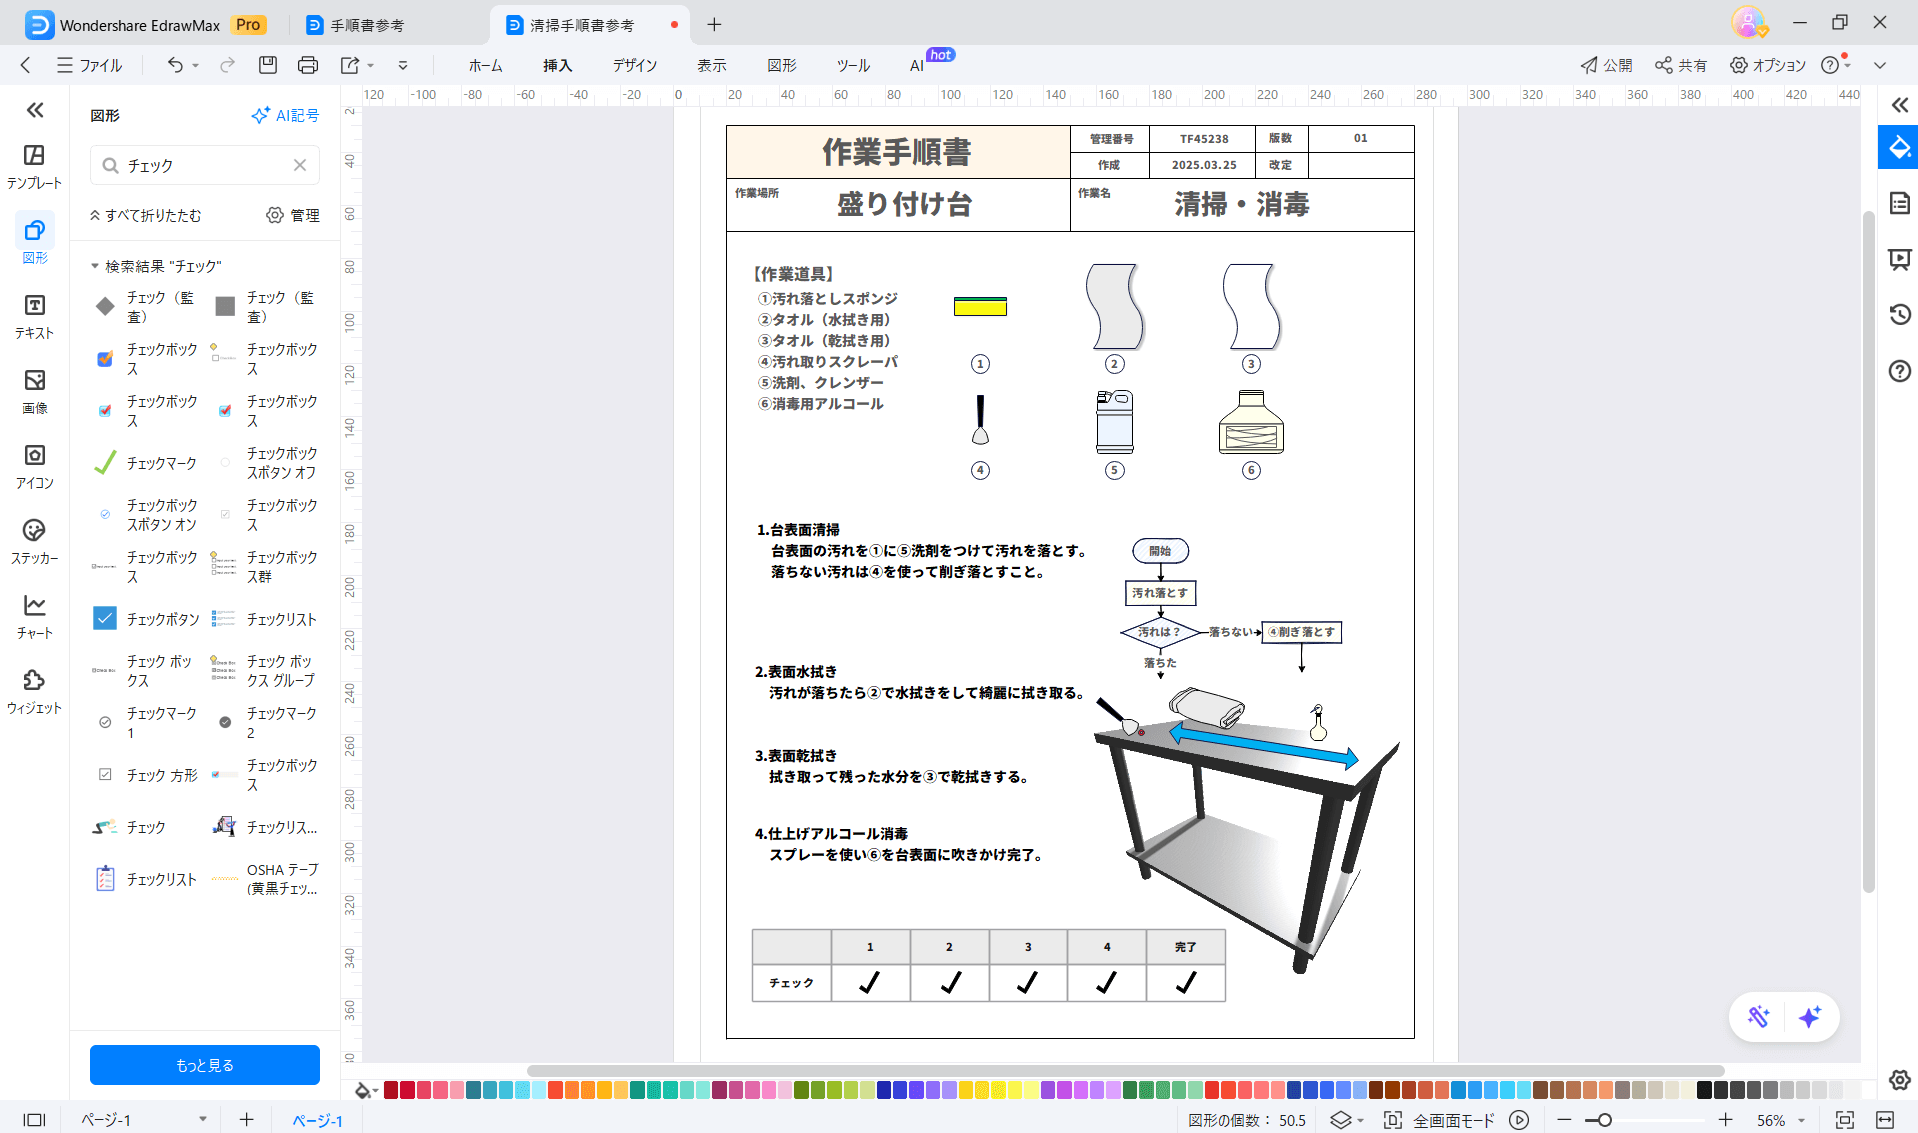Open the presentation icon in the right sidebar
Viewport: 1918px width, 1133px height.
click(1899, 260)
